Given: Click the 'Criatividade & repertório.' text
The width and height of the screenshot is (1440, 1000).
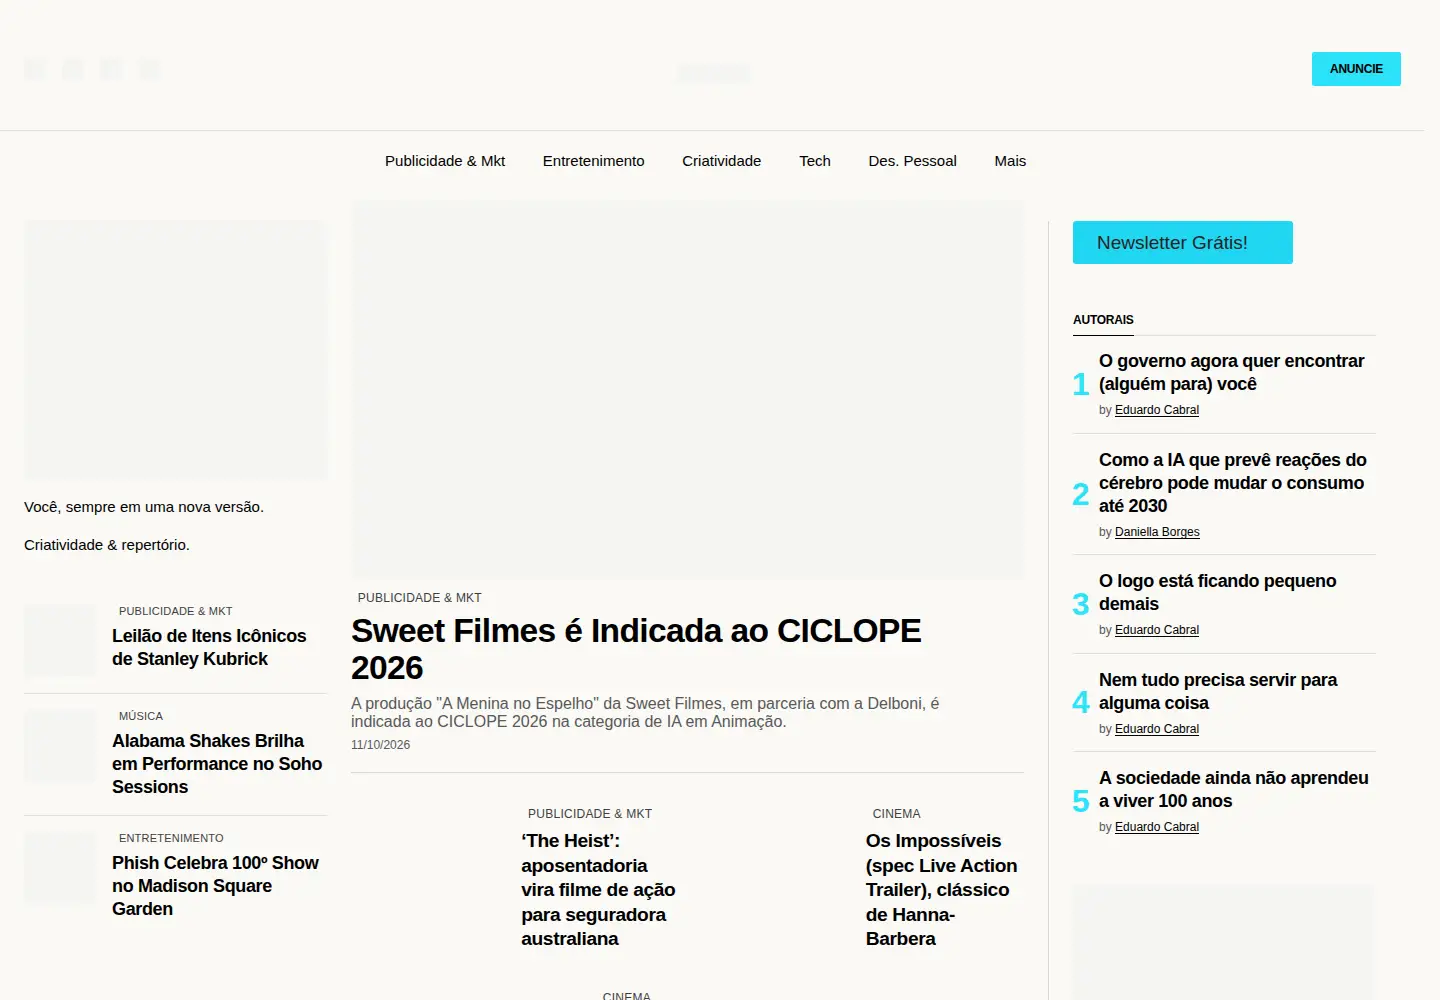Looking at the screenshot, I should click(107, 545).
